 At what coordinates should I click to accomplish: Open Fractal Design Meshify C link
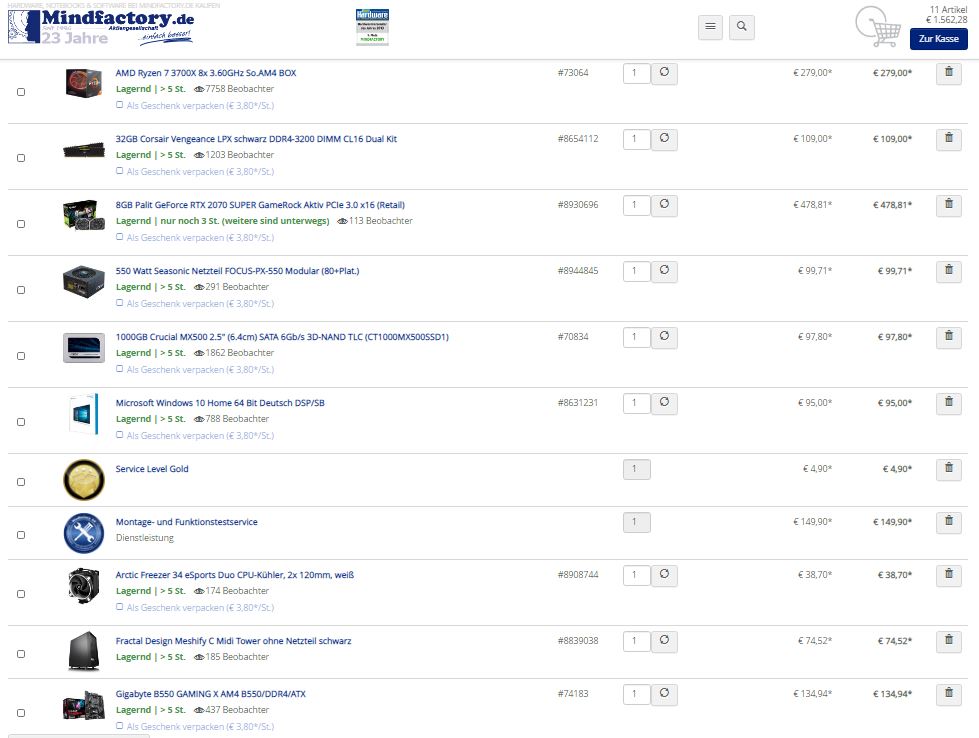(234, 641)
